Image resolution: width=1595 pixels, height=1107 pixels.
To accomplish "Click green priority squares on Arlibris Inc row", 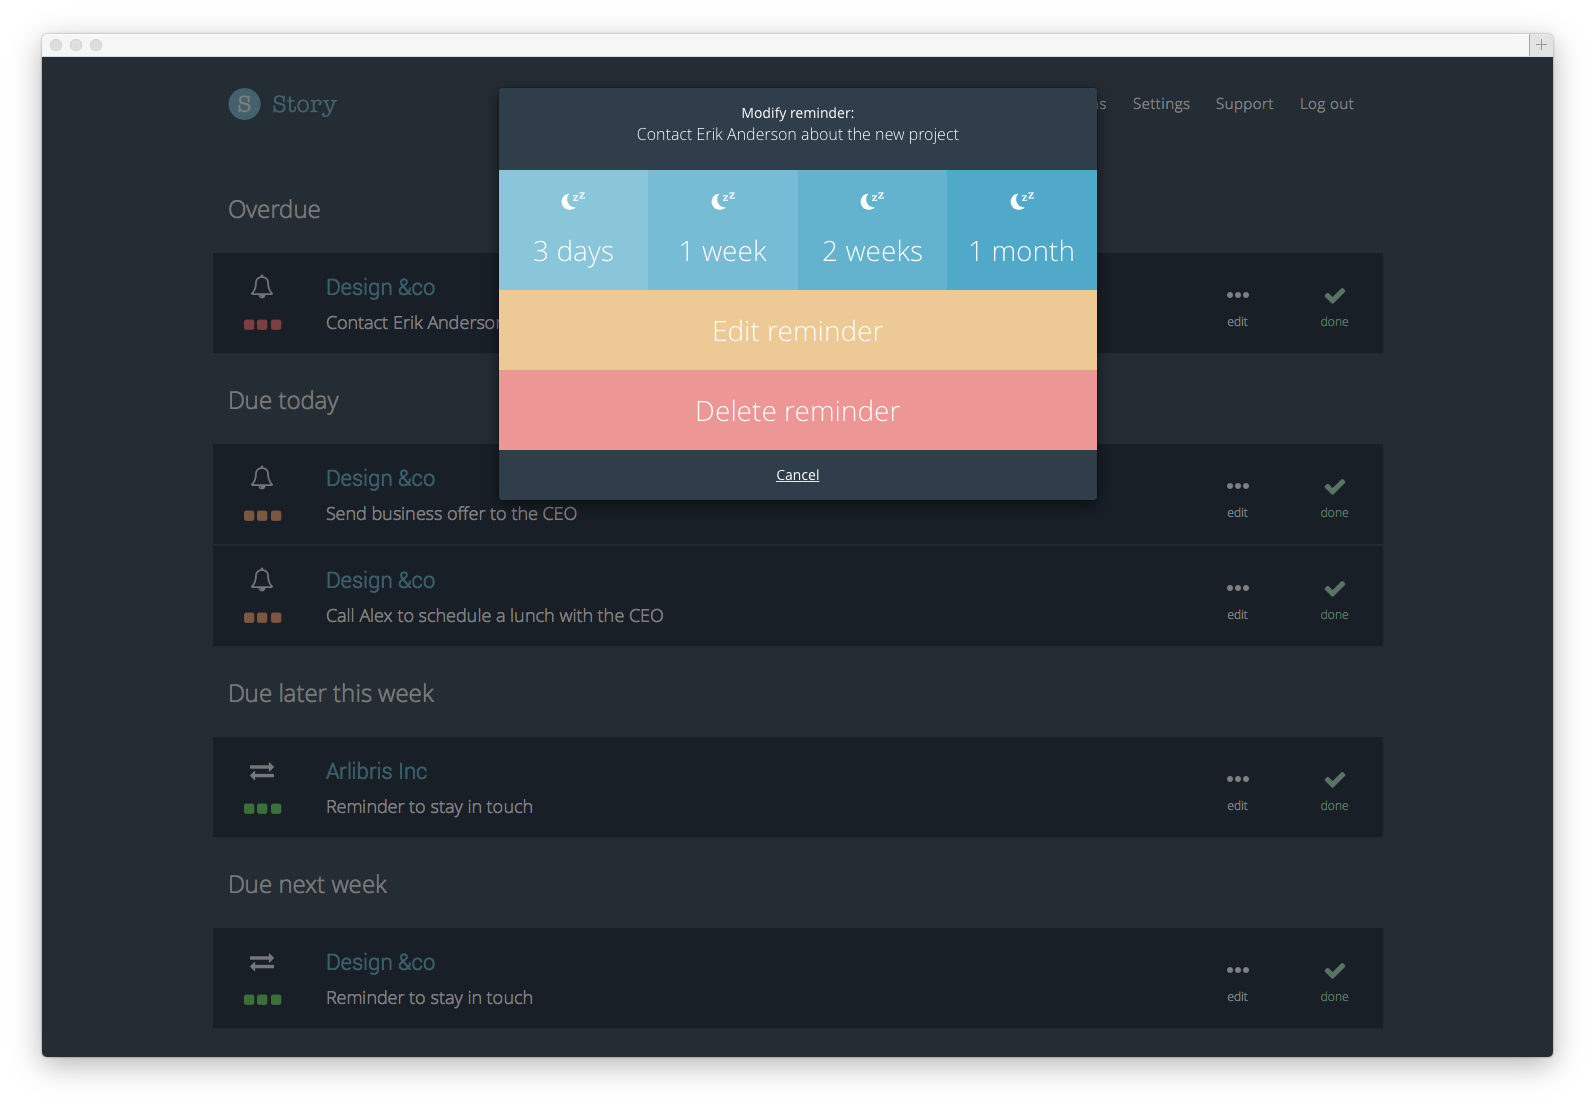I will (262, 809).
